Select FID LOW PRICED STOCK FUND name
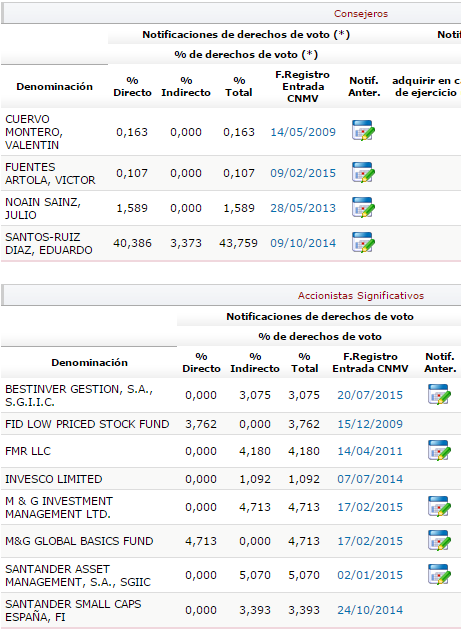 click(87, 424)
